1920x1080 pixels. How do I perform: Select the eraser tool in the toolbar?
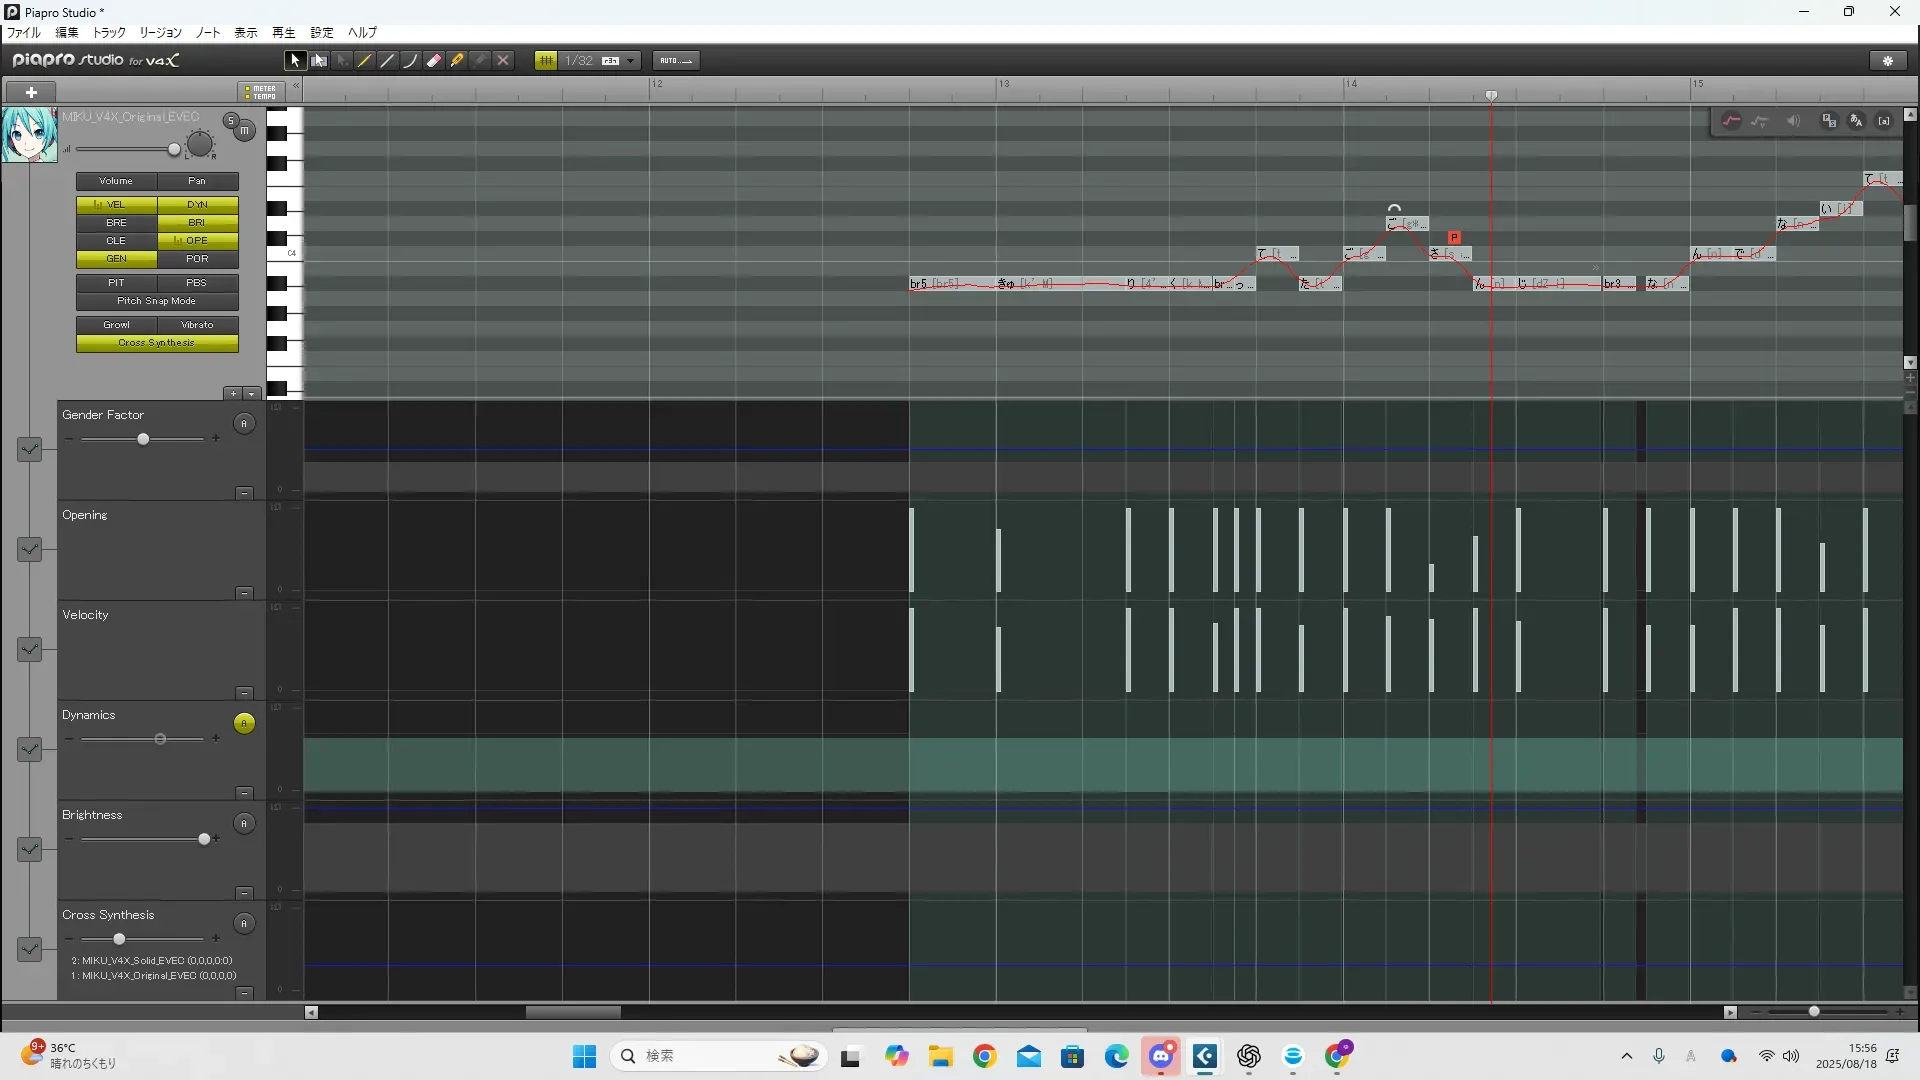(434, 61)
